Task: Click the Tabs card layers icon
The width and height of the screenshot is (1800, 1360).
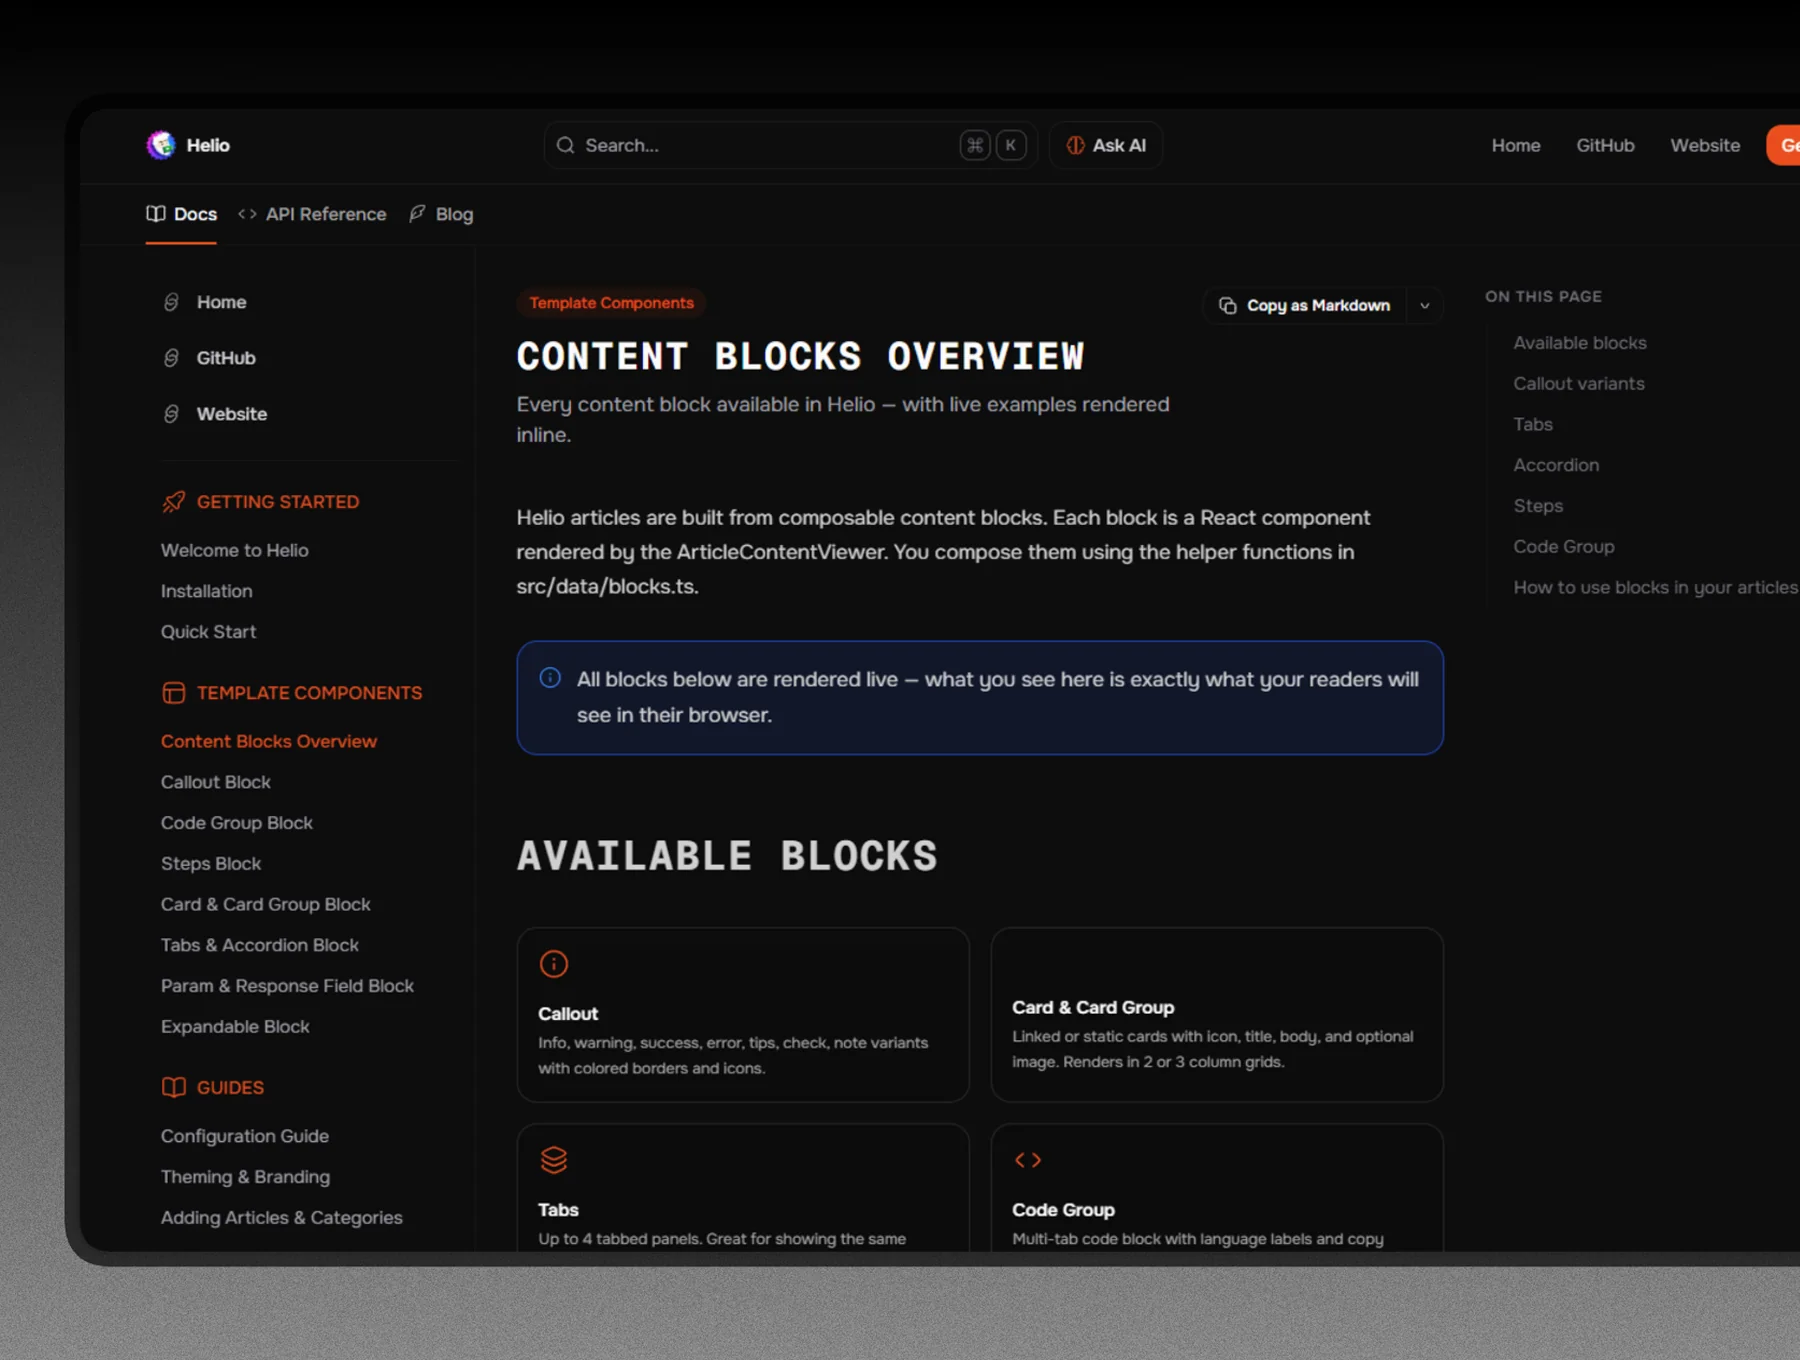Action: click(554, 1160)
